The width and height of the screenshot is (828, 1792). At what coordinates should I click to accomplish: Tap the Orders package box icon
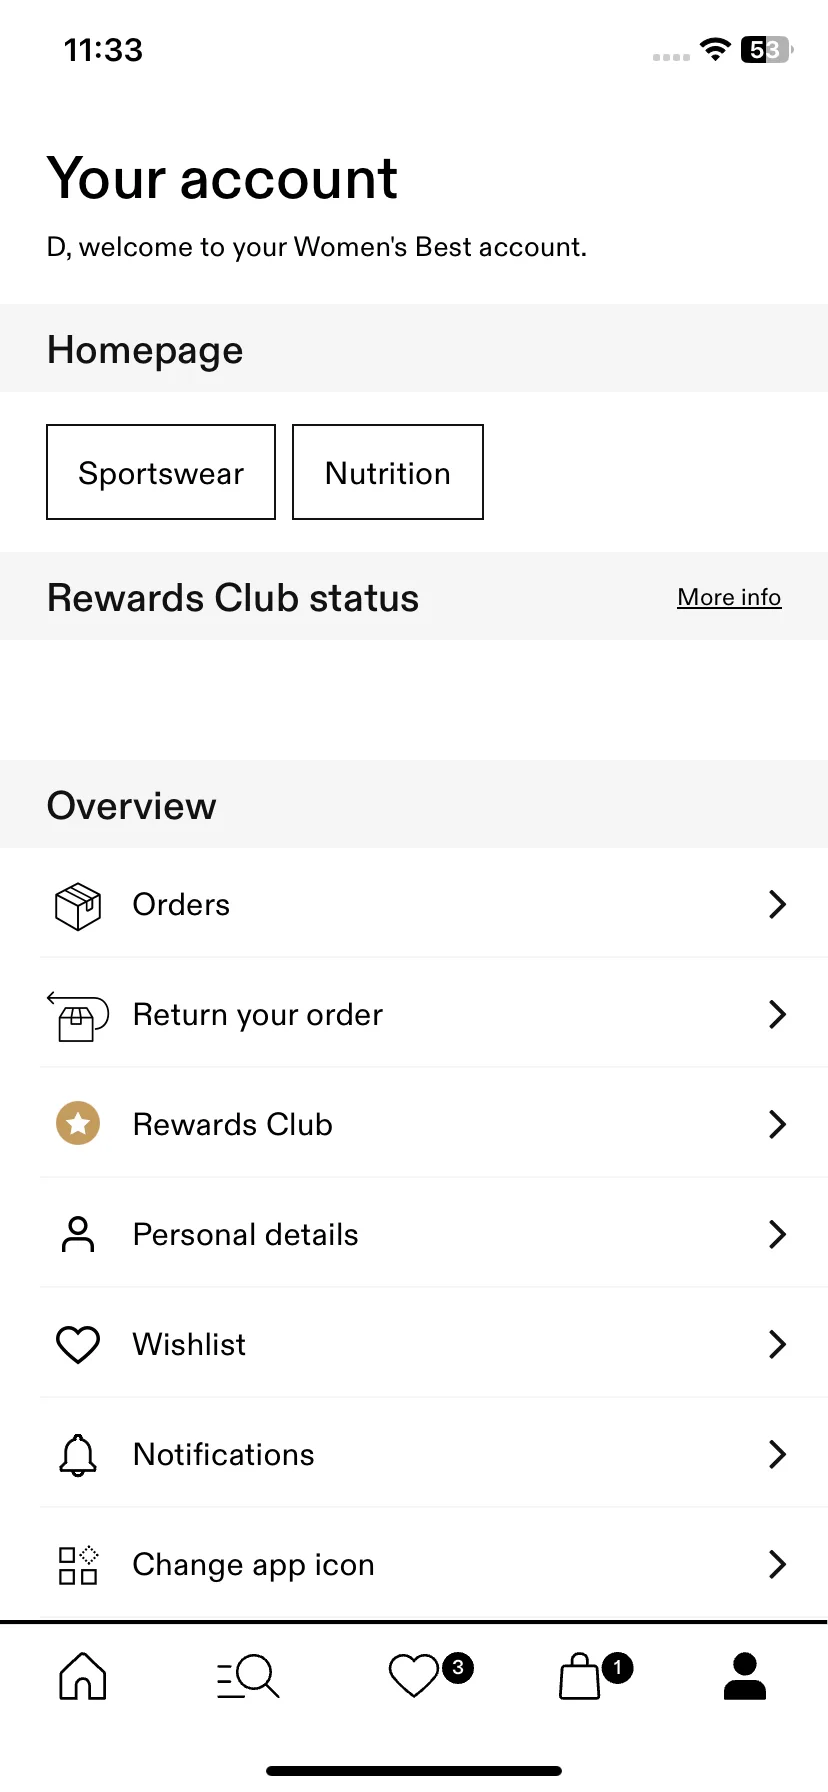(x=78, y=906)
